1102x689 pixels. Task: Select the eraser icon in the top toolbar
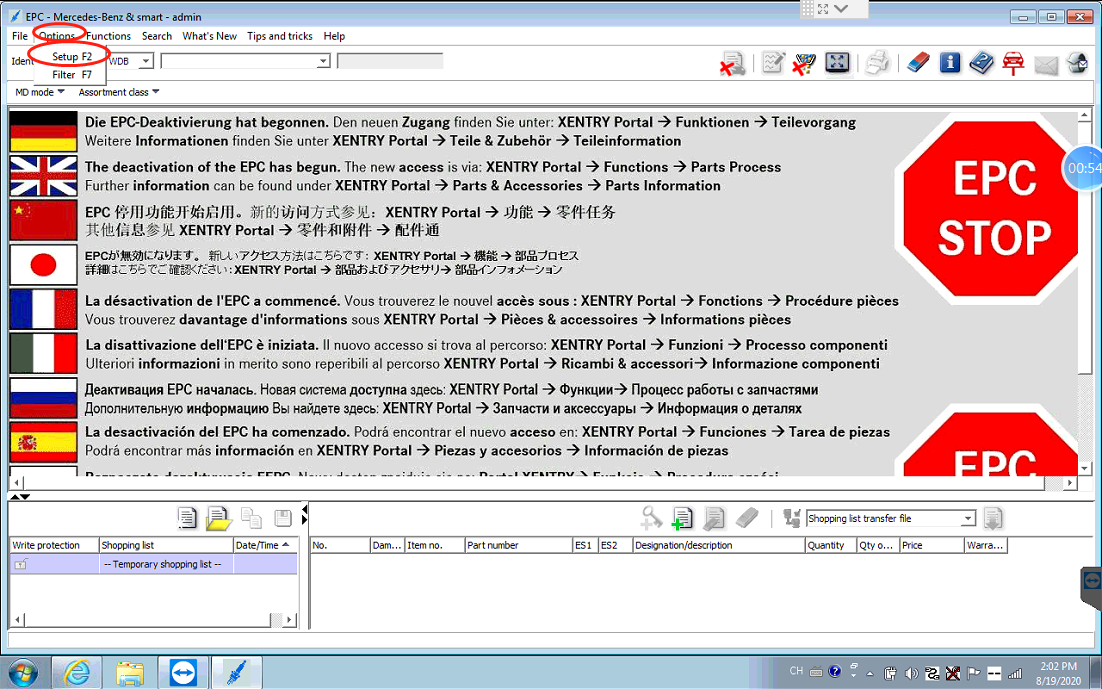pos(918,63)
